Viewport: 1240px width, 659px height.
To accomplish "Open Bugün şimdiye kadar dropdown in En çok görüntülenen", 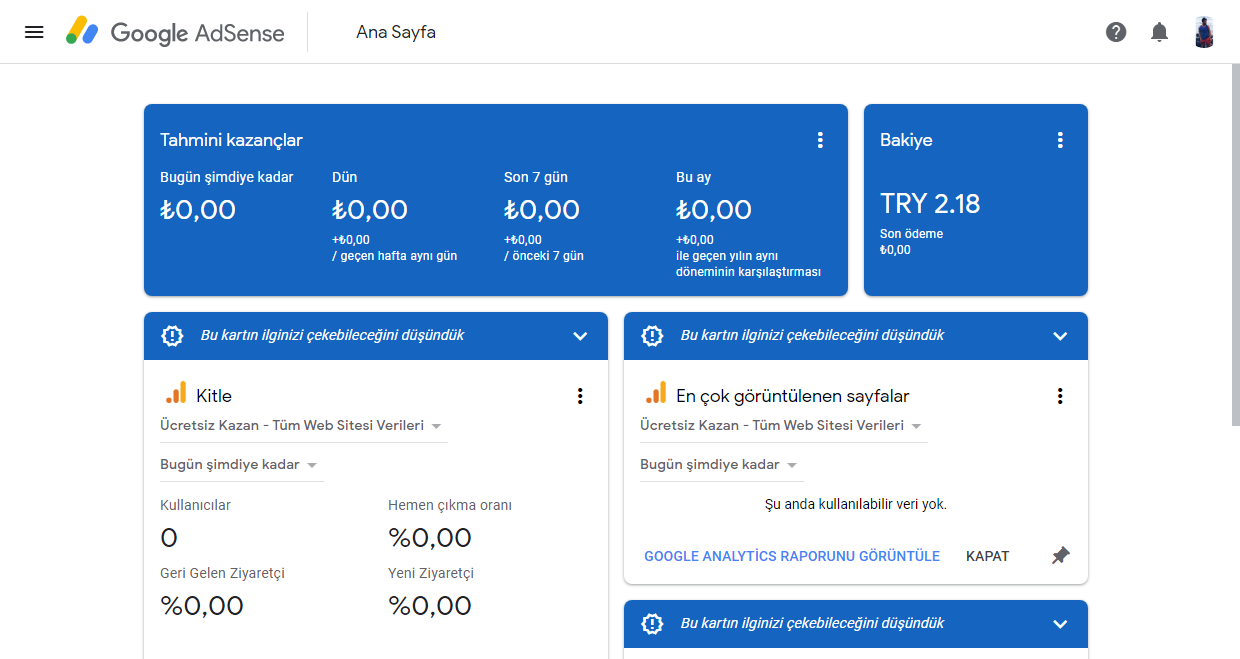I will (721, 465).
